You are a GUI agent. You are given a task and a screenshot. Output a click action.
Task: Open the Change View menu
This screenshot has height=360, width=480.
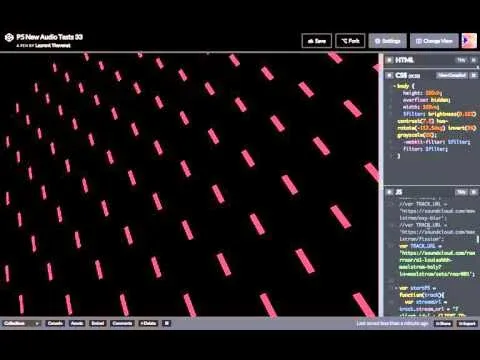[434, 41]
